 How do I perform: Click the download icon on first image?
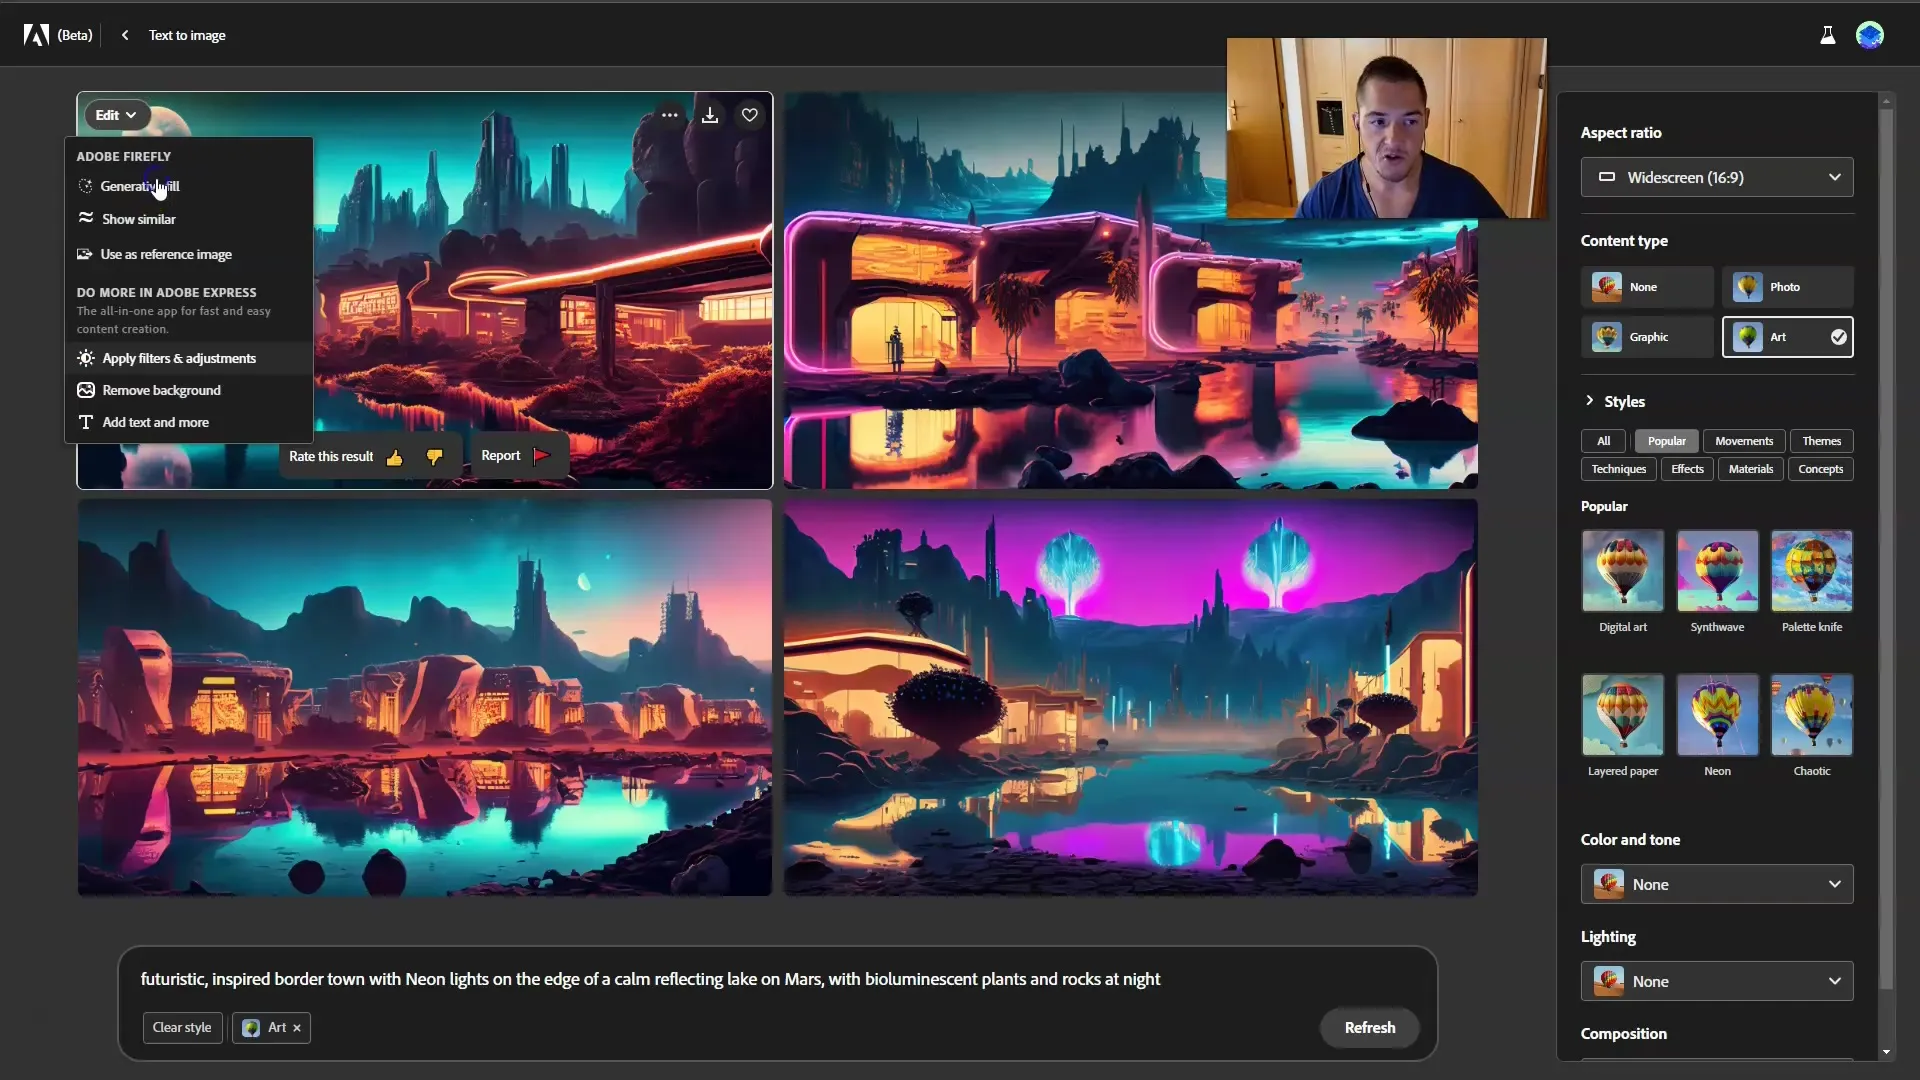[709, 115]
